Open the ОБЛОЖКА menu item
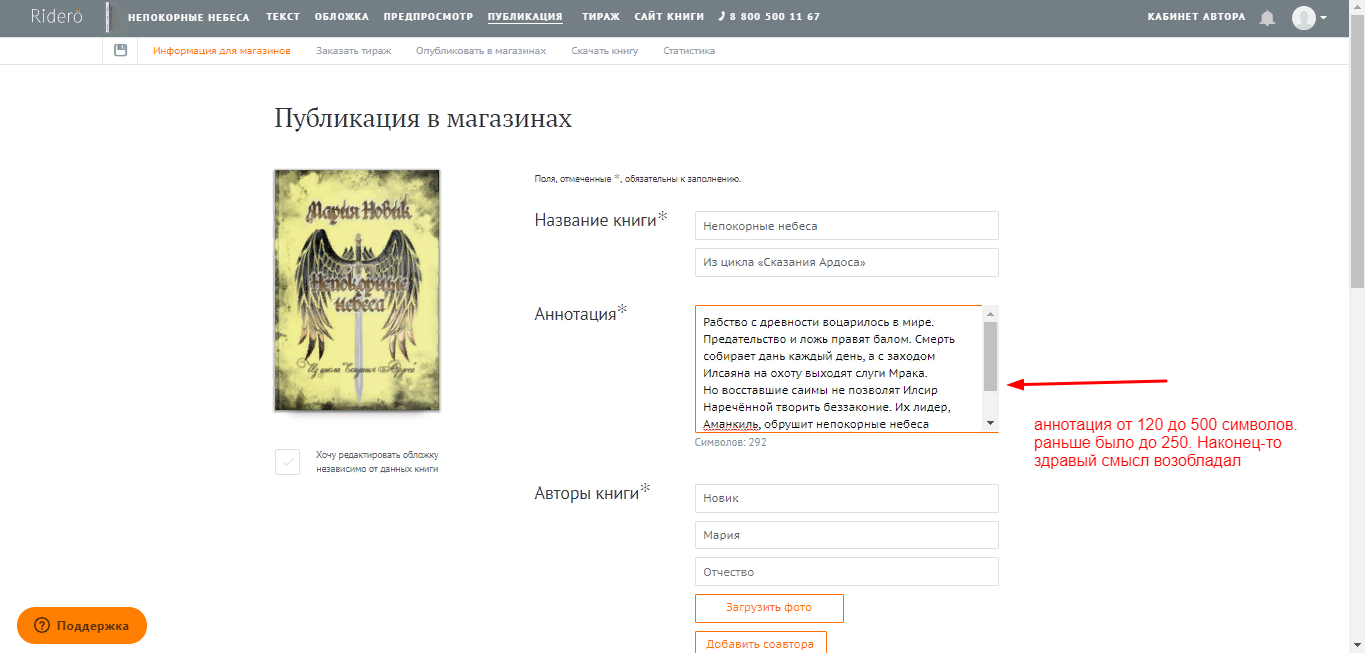Screen dimensions: 1365x653 click(341, 17)
